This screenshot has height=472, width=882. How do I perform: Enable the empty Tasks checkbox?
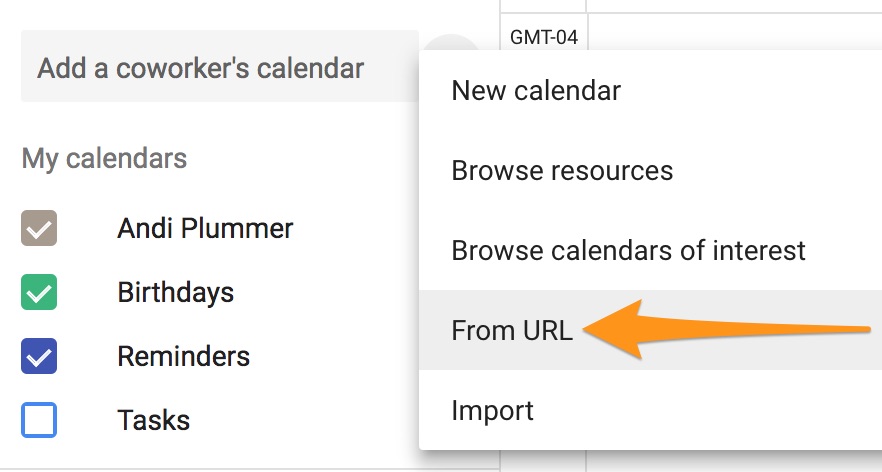(x=39, y=420)
